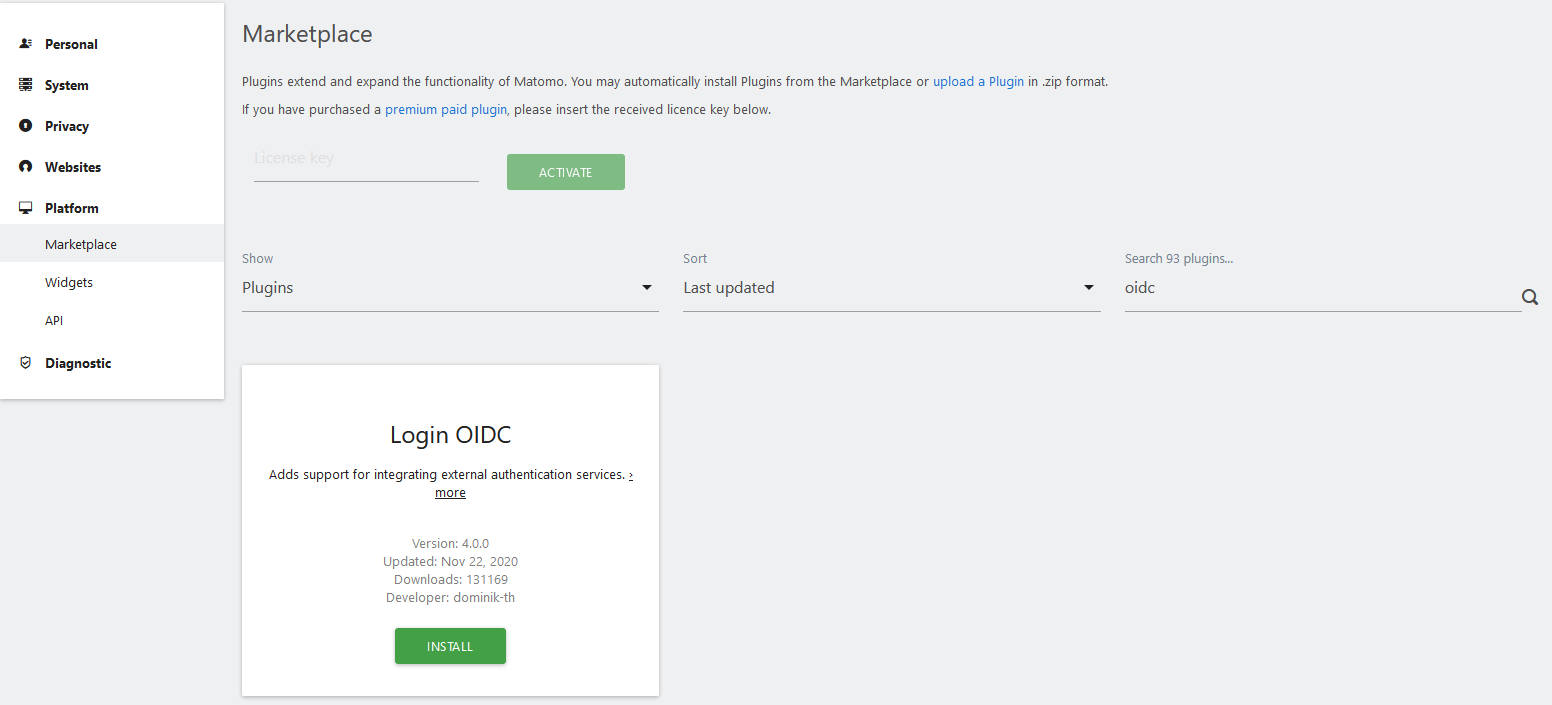Click the Show dropdown arrow

[x=647, y=288]
